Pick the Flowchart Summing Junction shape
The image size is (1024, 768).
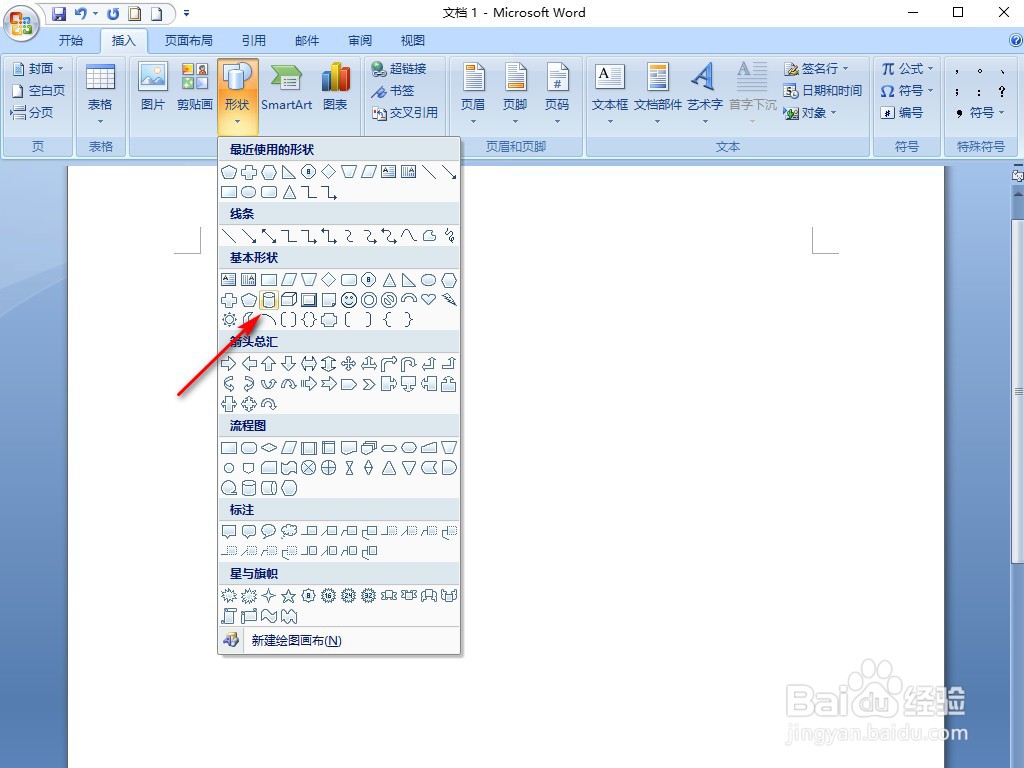tap(309, 468)
